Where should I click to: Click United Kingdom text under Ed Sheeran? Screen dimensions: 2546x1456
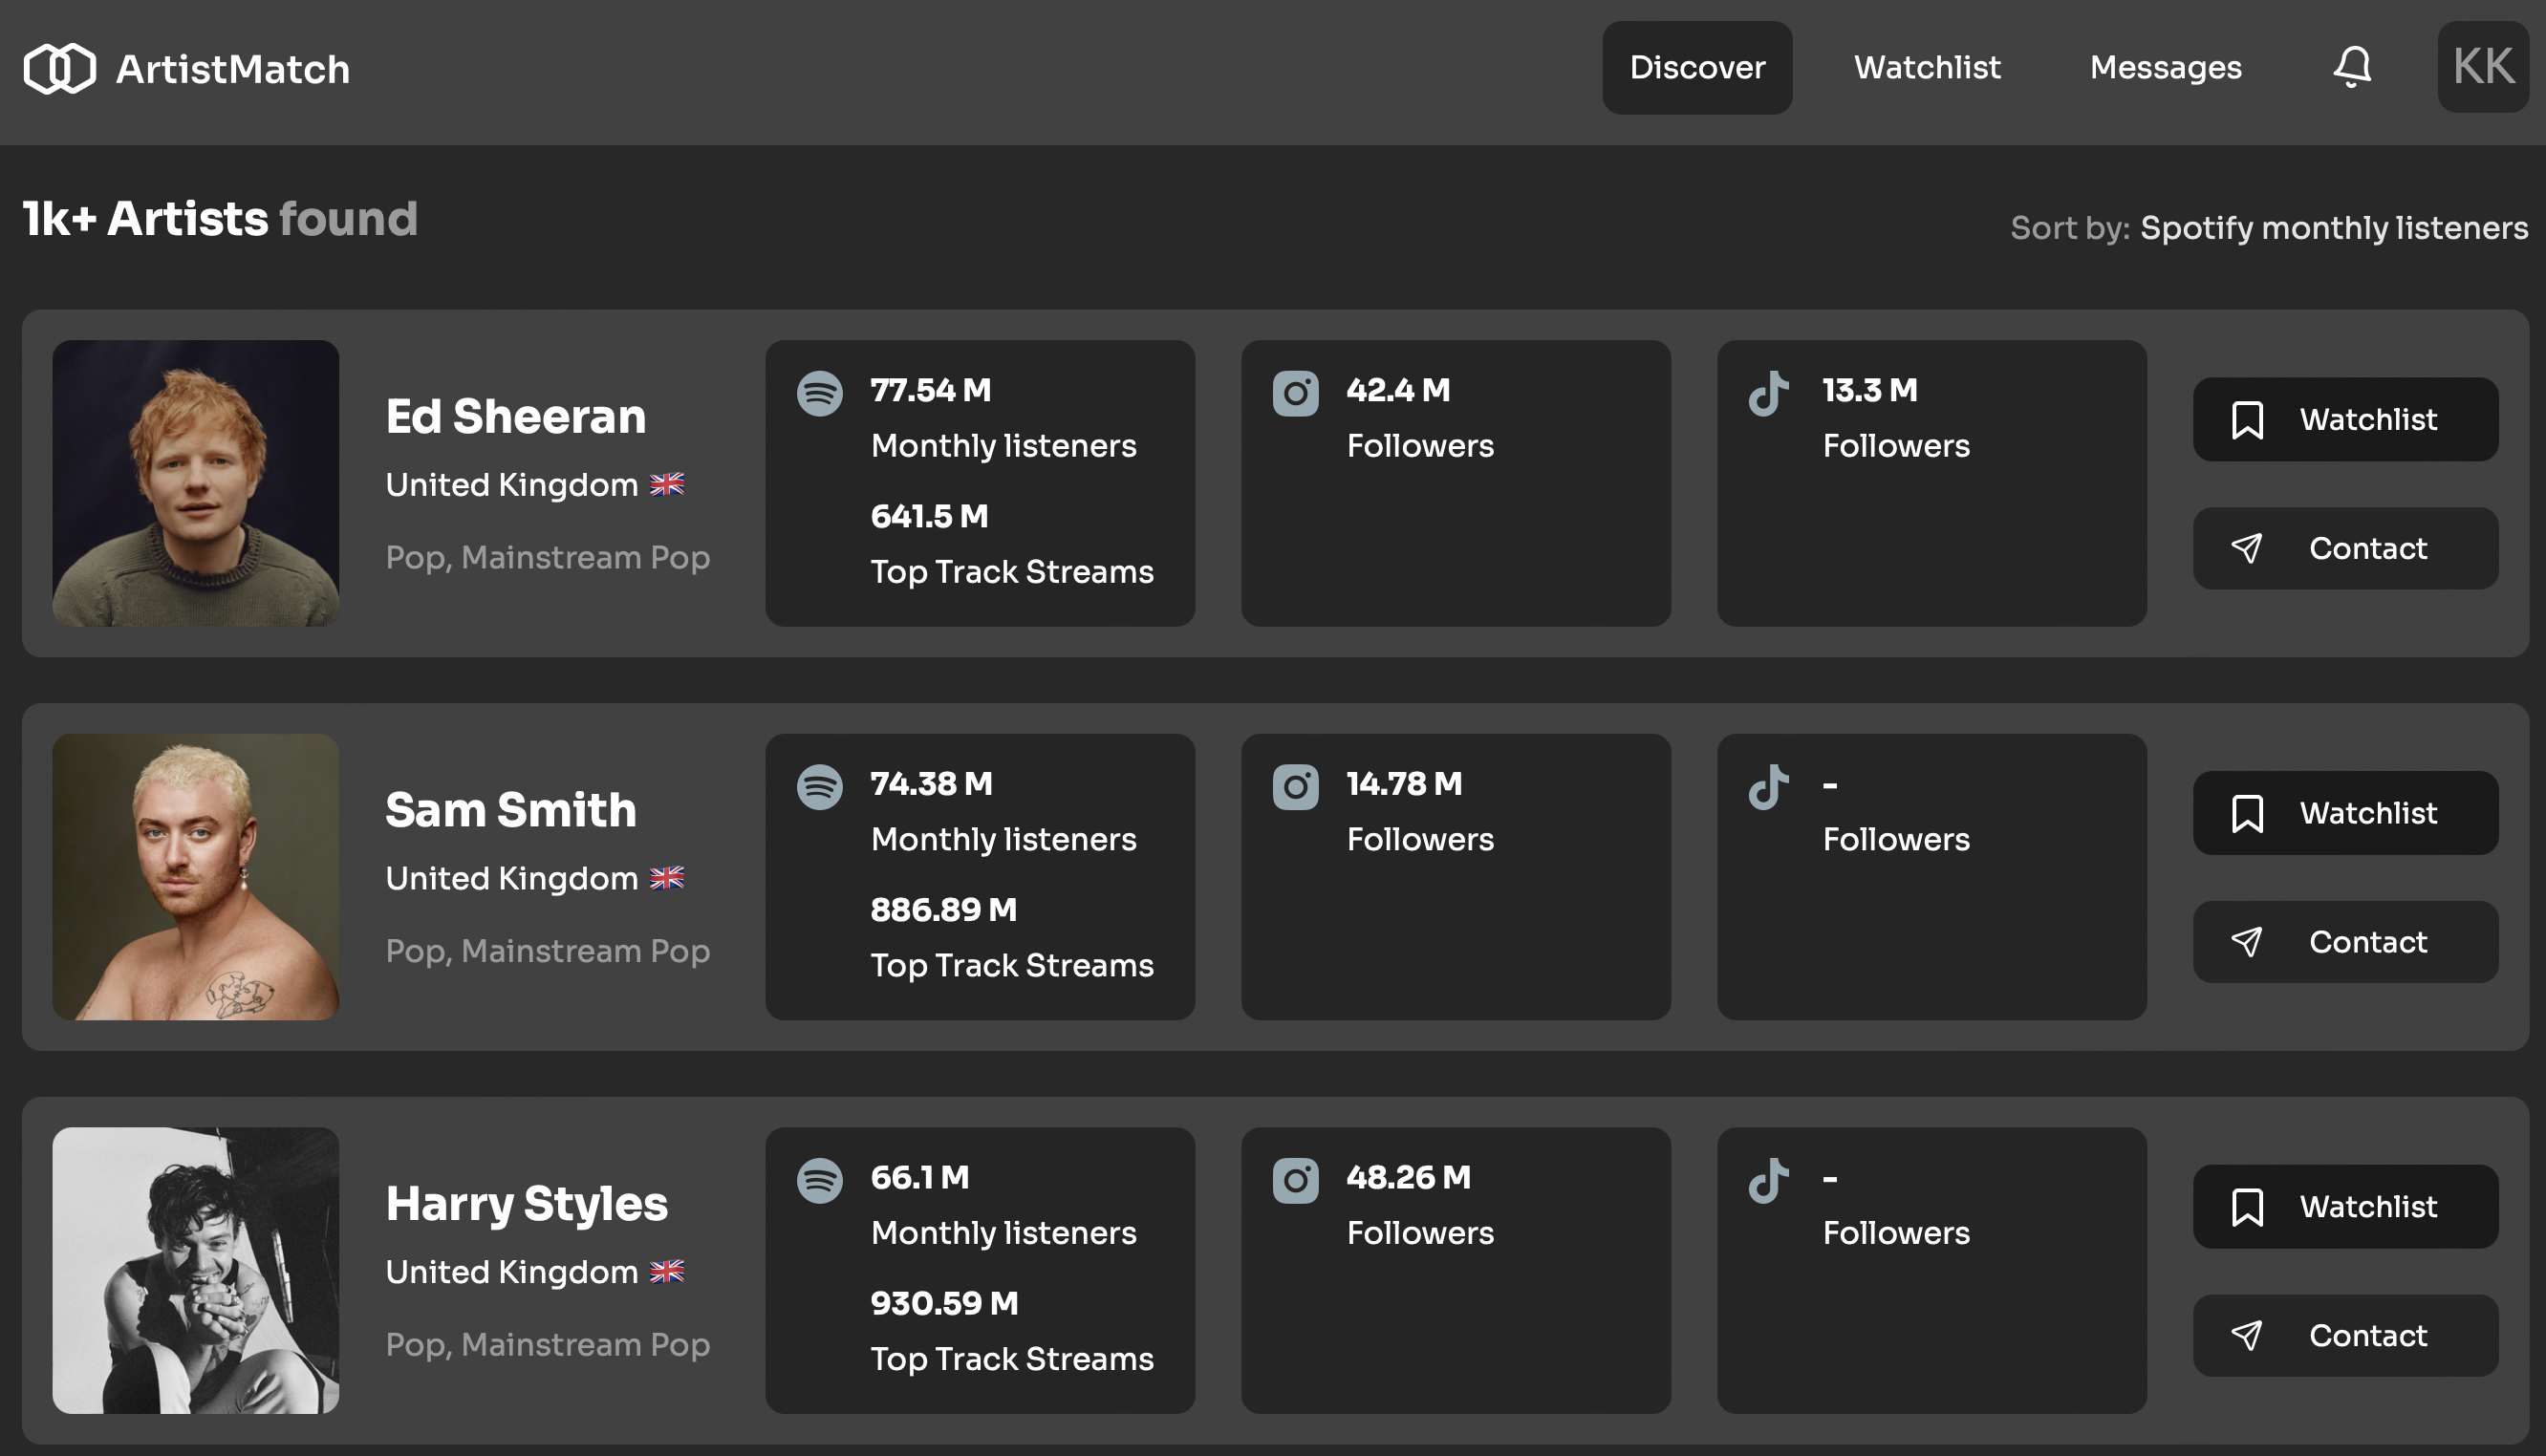(512, 485)
